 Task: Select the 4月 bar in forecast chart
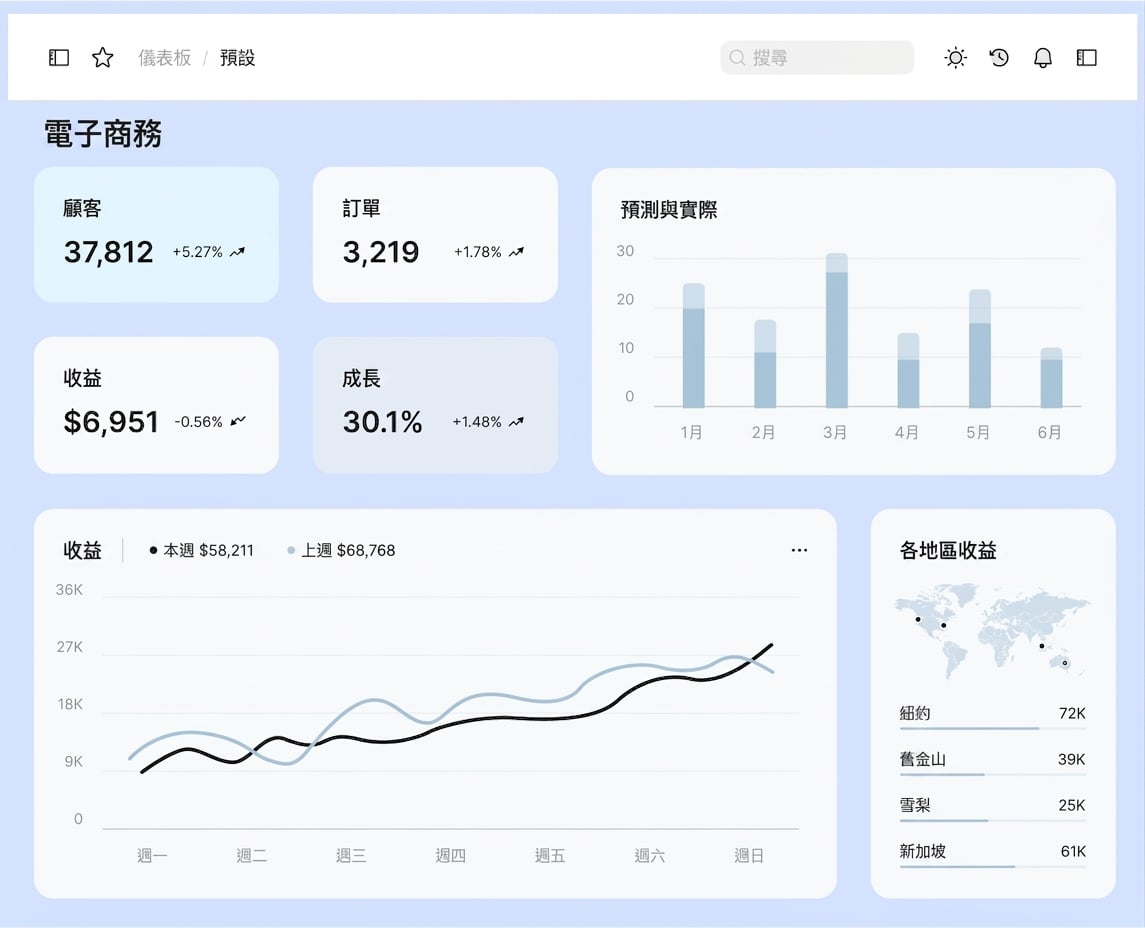[908, 370]
